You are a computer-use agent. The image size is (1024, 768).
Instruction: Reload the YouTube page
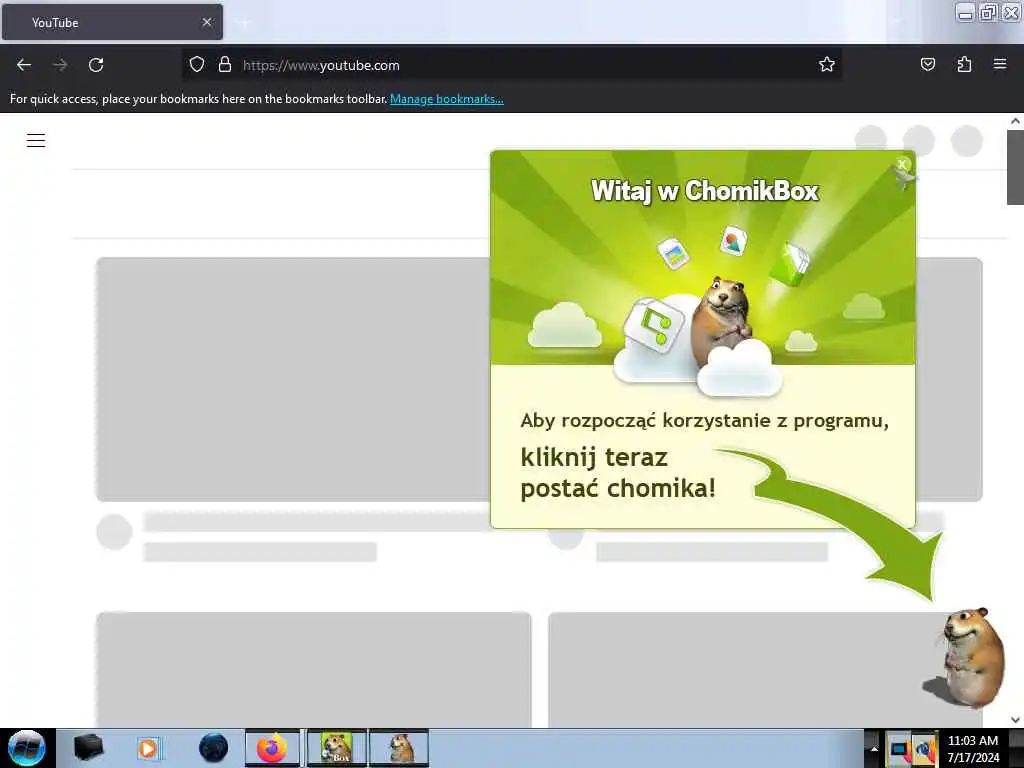pyautogui.click(x=96, y=65)
